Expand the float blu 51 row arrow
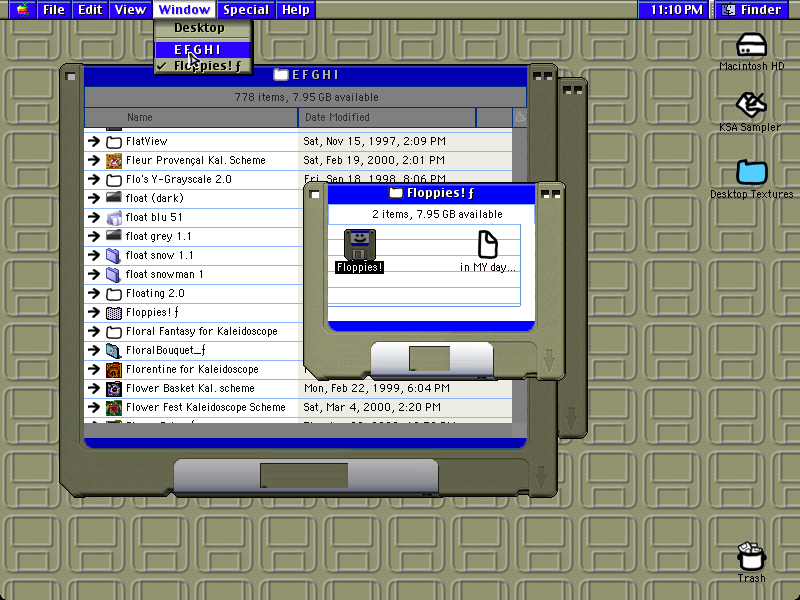 (93, 217)
